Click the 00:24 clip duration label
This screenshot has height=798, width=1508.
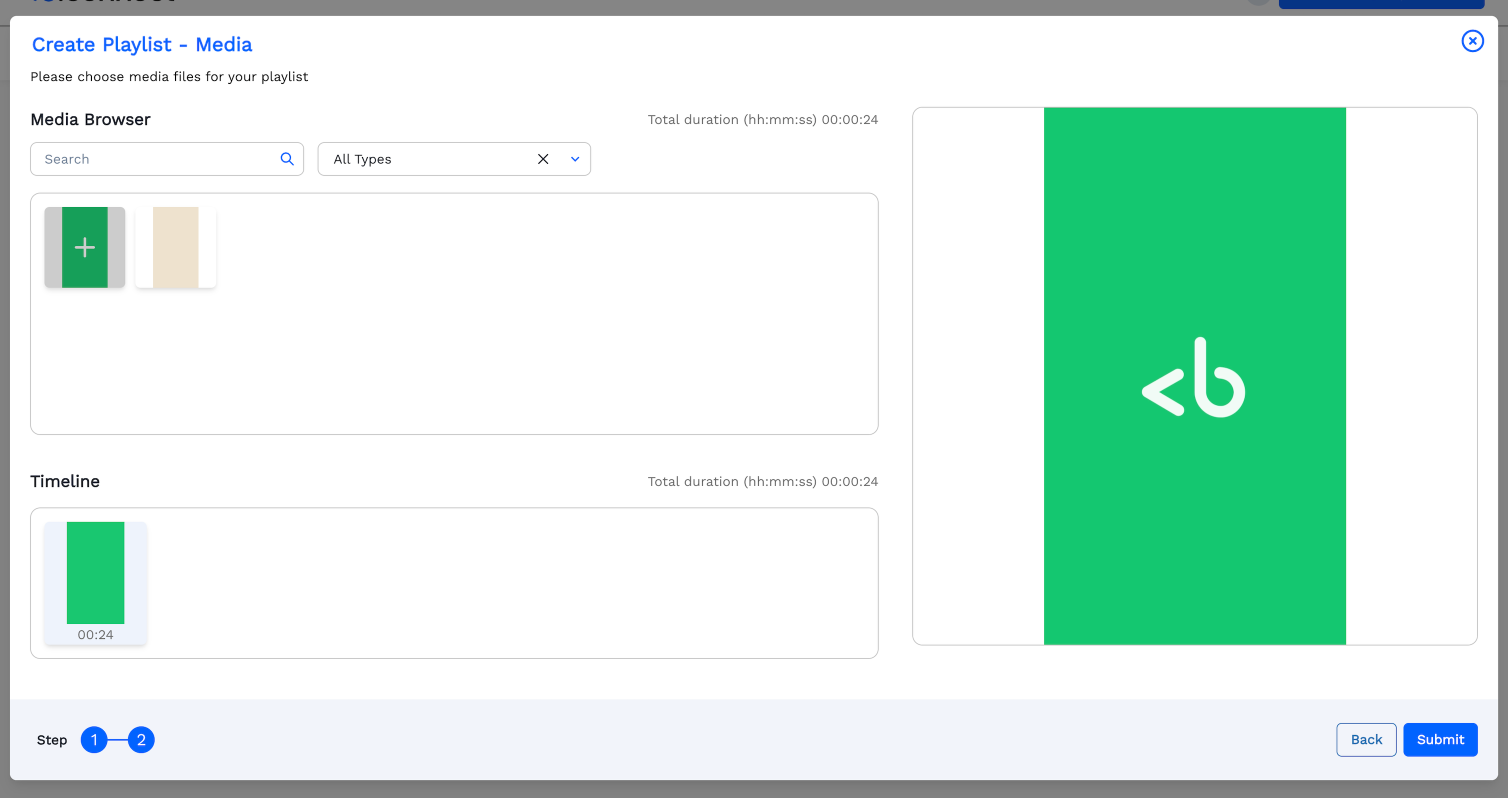pos(96,635)
